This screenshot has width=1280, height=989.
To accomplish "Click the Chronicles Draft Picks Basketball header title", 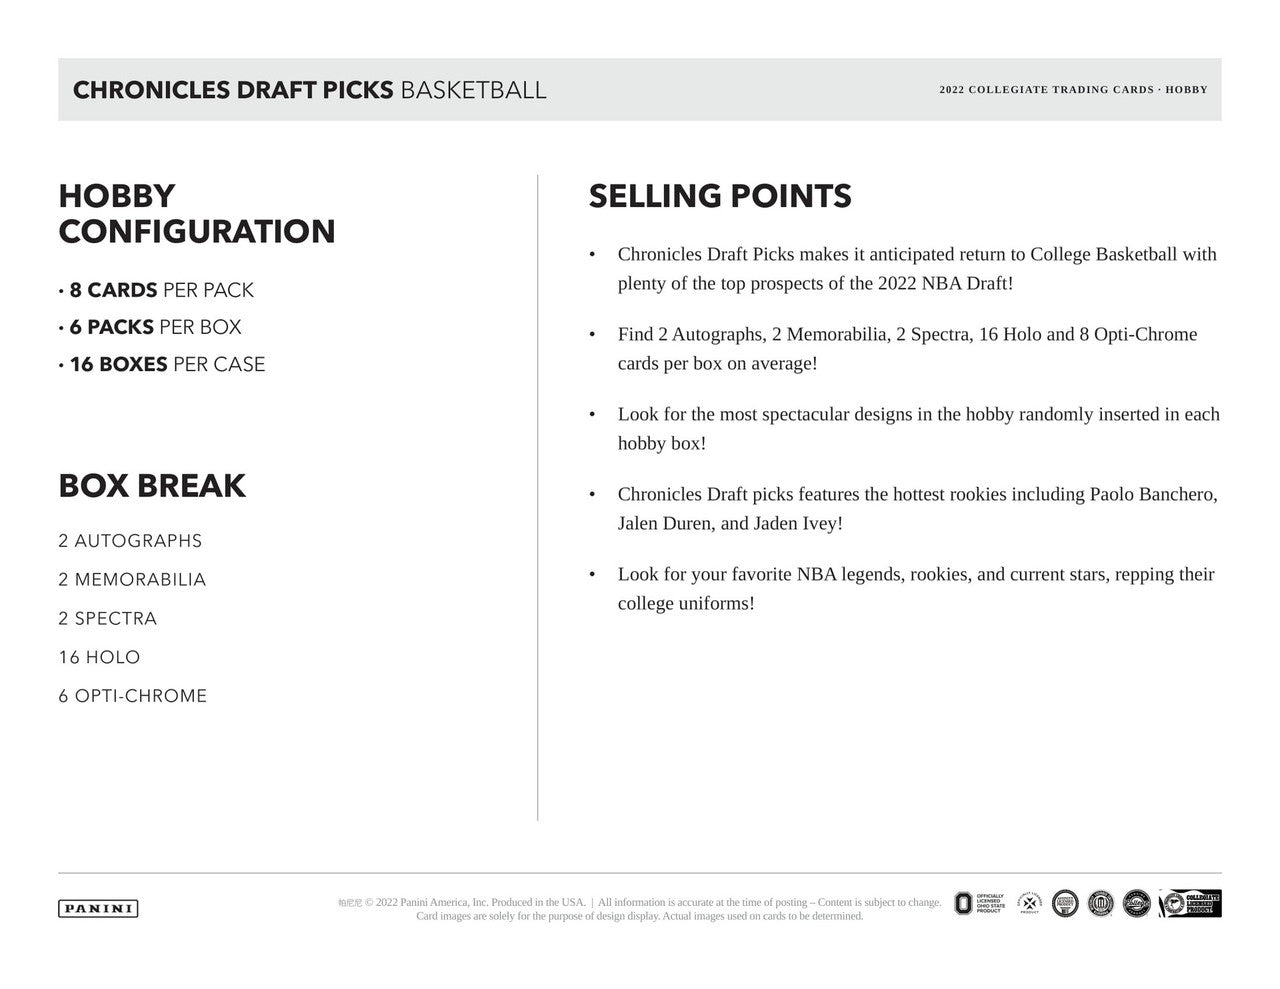I will tap(310, 90).
